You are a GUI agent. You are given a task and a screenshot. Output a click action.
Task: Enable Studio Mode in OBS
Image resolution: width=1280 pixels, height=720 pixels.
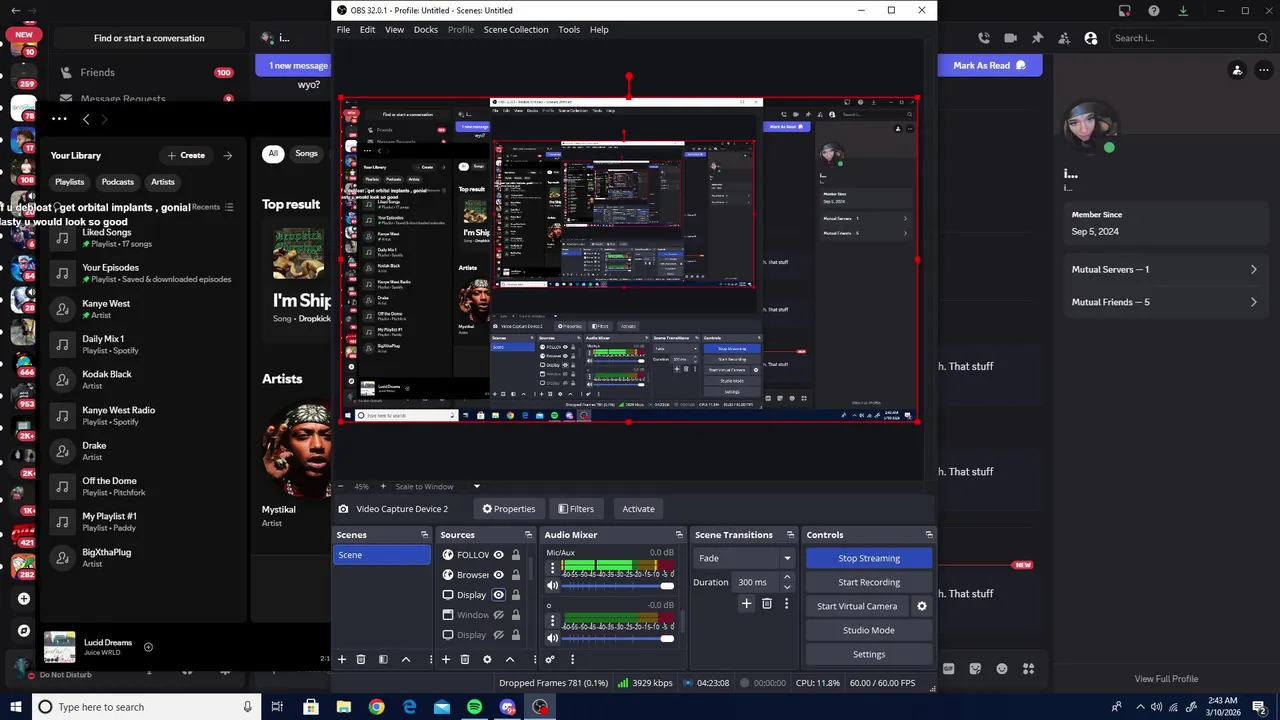click(869, 630)
